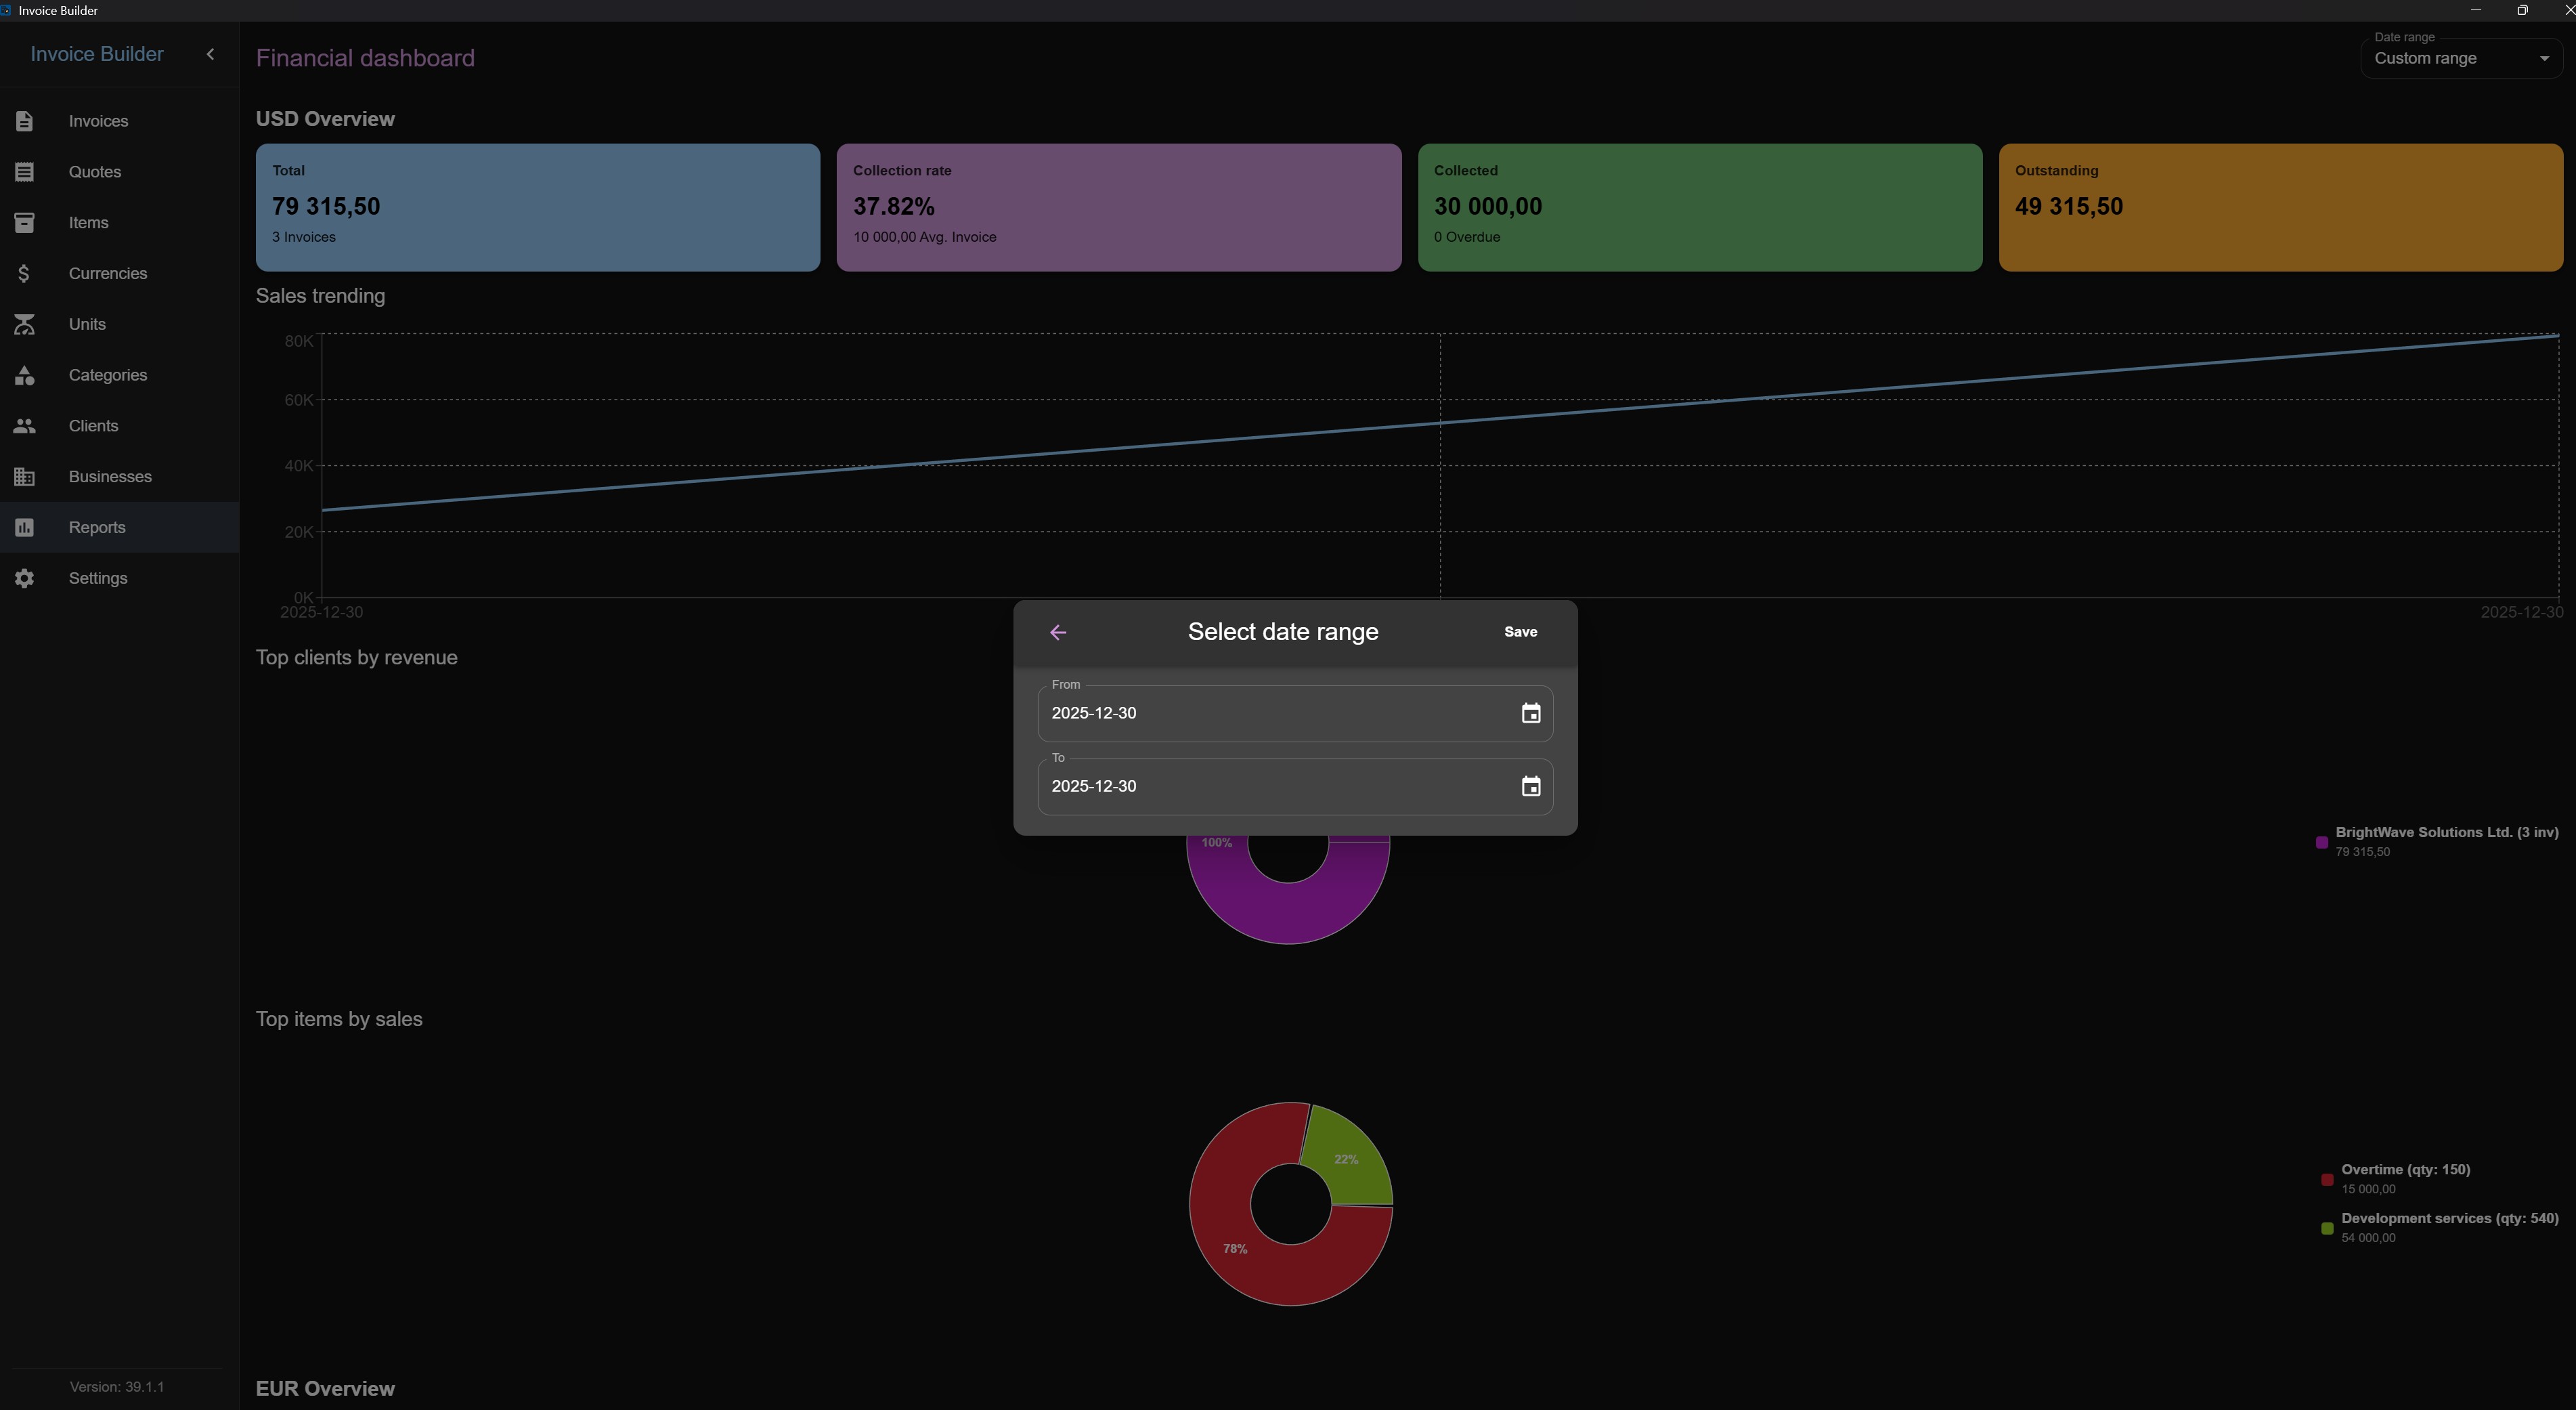Click the Categories shapes icon
Viewport: 2576px width, 1410px height.
(24, 375)
